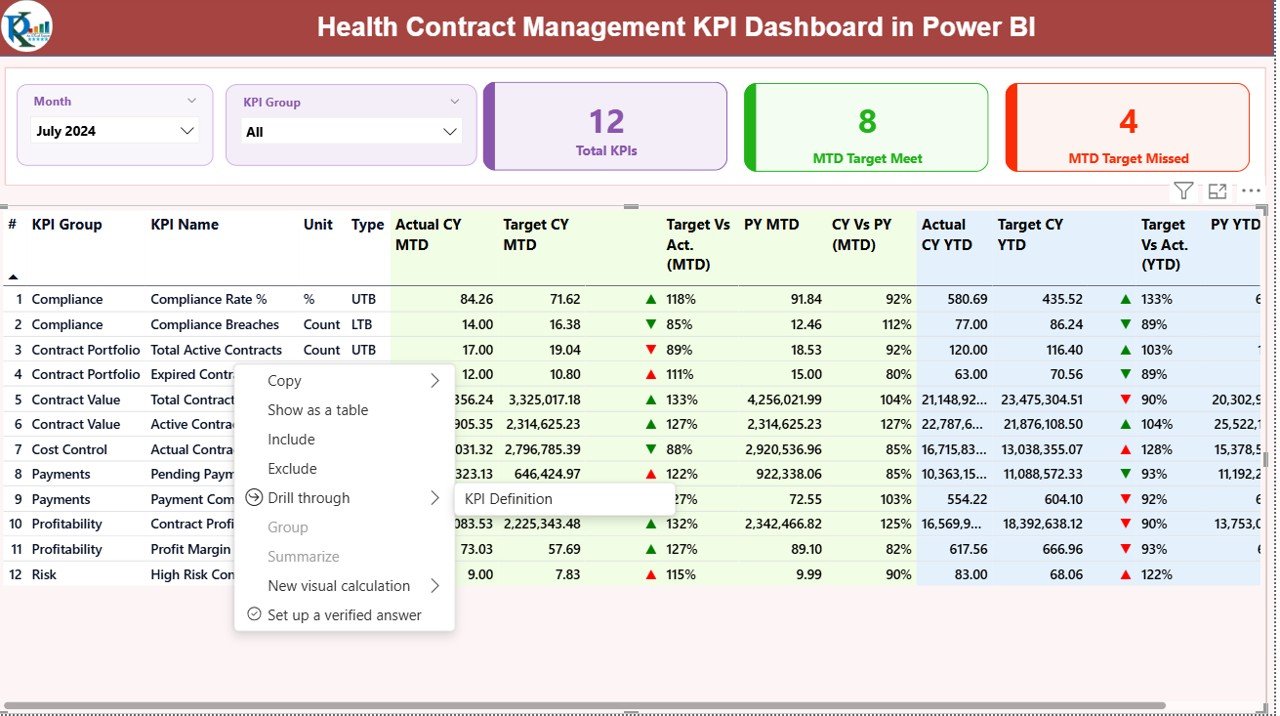Image resolution: width=1280 pixels, height=716 pixels.
Task: Click green up arrow in Compliance Rate row
Action: click(x=651, y=299)
